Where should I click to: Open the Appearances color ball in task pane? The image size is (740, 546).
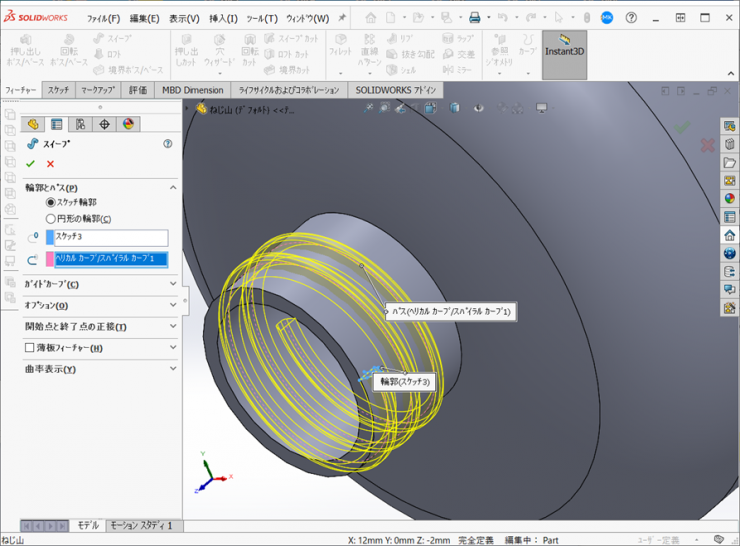coord(729,198)
